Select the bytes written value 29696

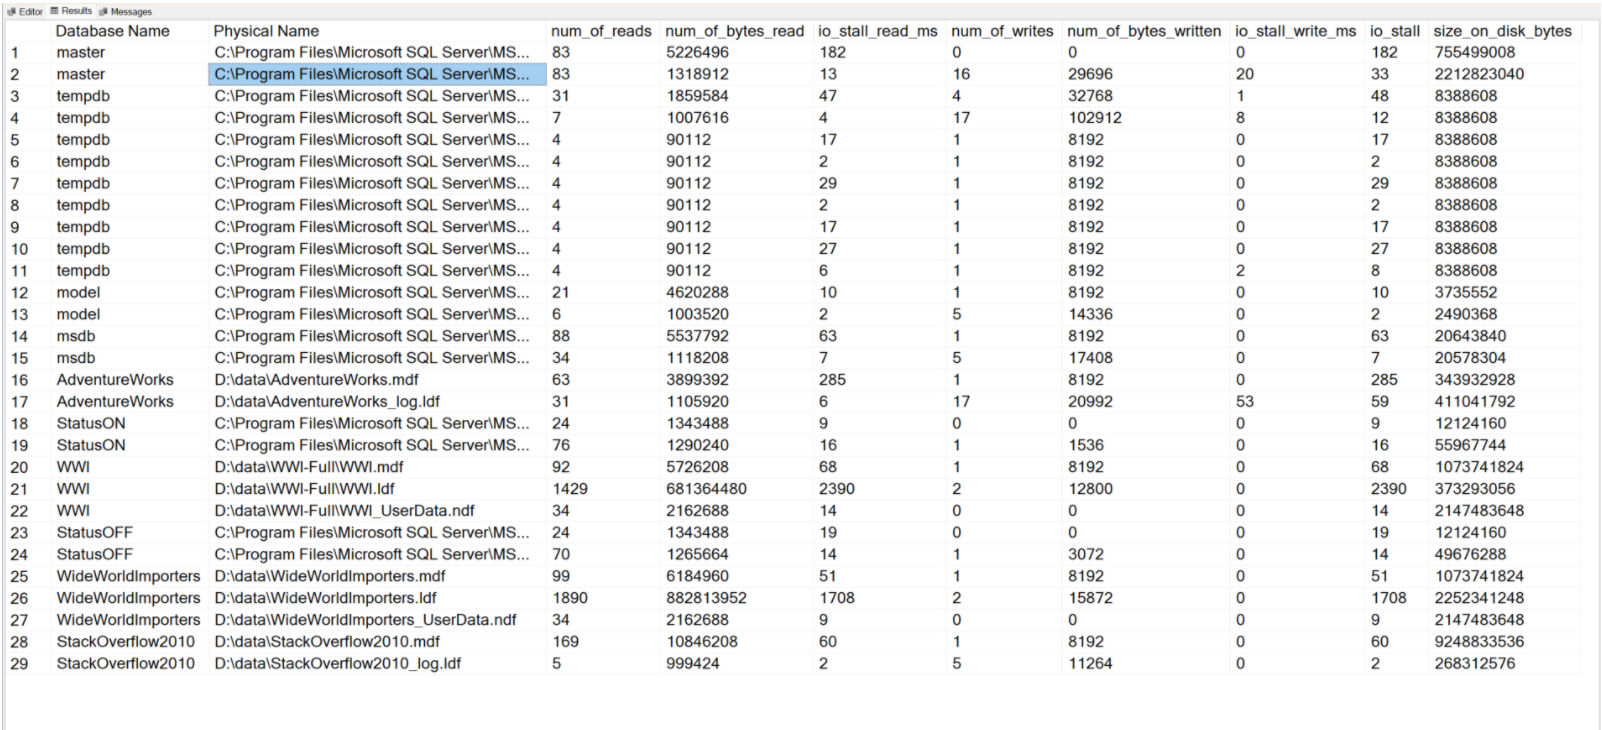point(1090,74)
